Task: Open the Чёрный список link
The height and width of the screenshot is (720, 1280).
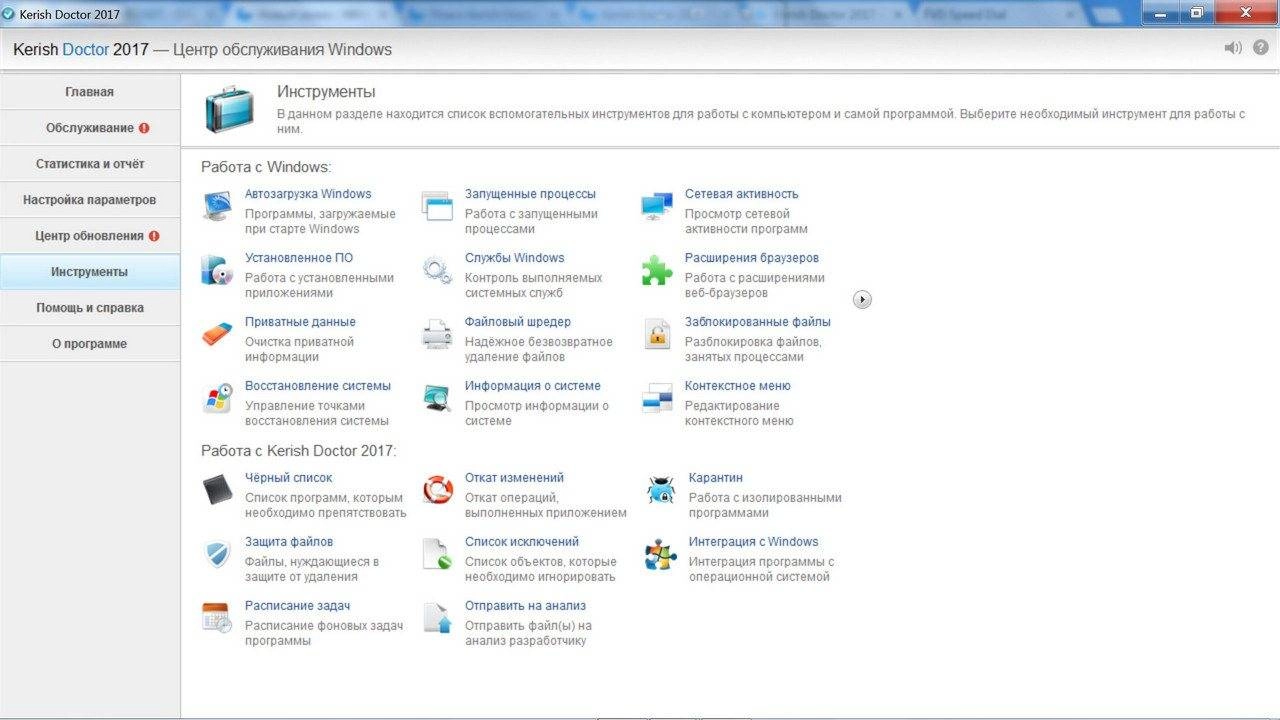Action: [289, 478]
